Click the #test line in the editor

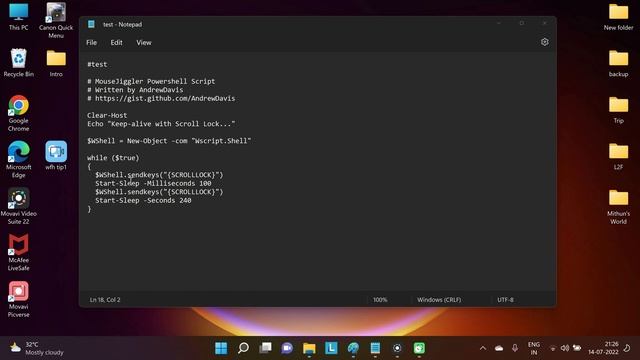click(97, 64)
